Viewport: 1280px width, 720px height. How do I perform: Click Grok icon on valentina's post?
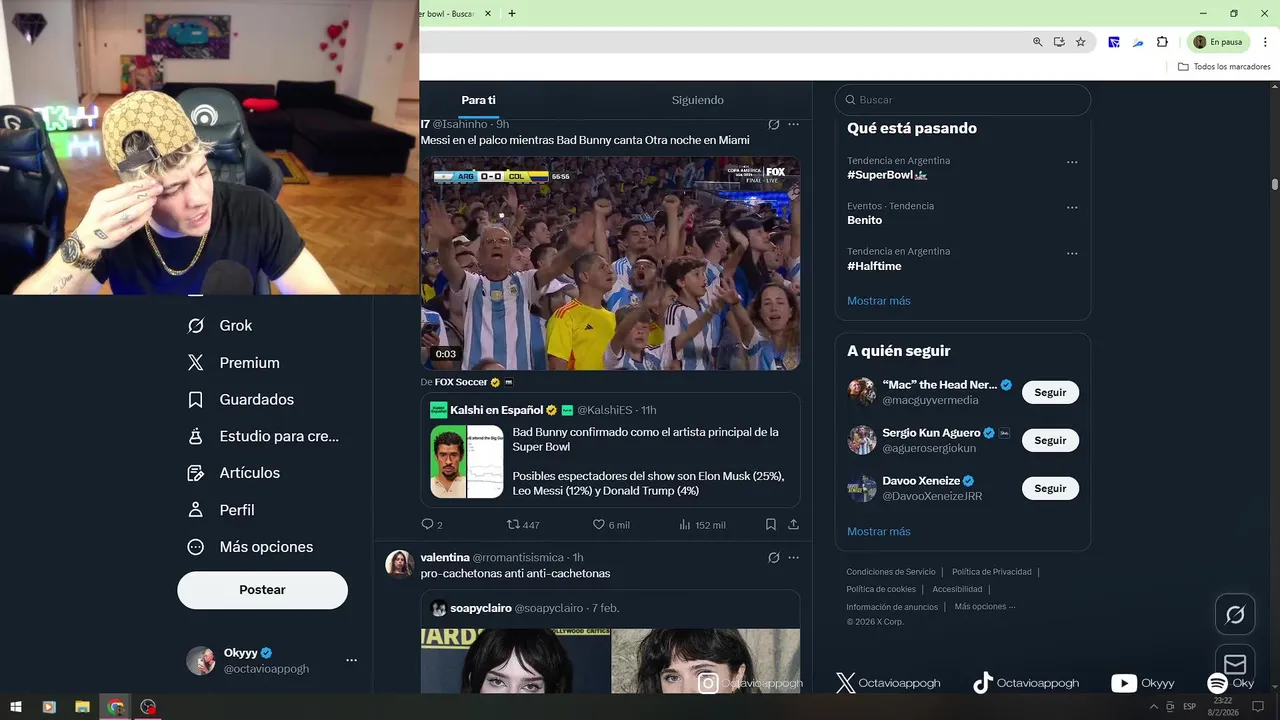(773, 557)
